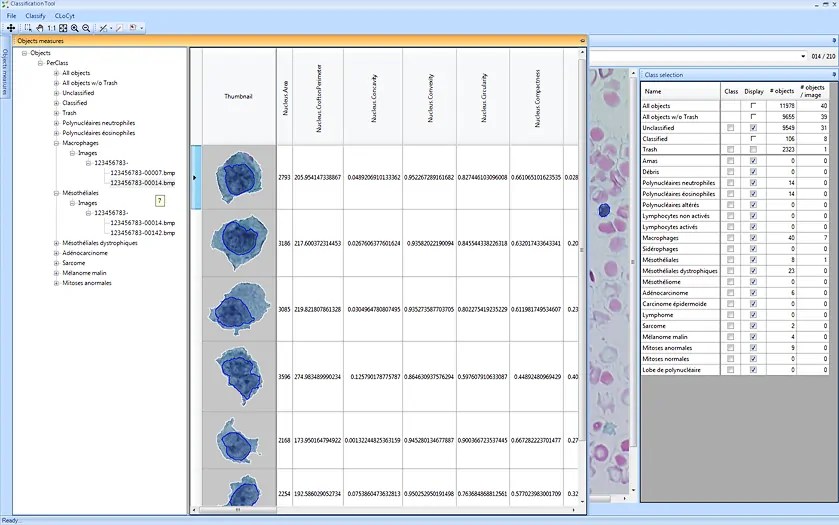Click the Class selection panel title

pyautogui.click(x=663, y=75)
